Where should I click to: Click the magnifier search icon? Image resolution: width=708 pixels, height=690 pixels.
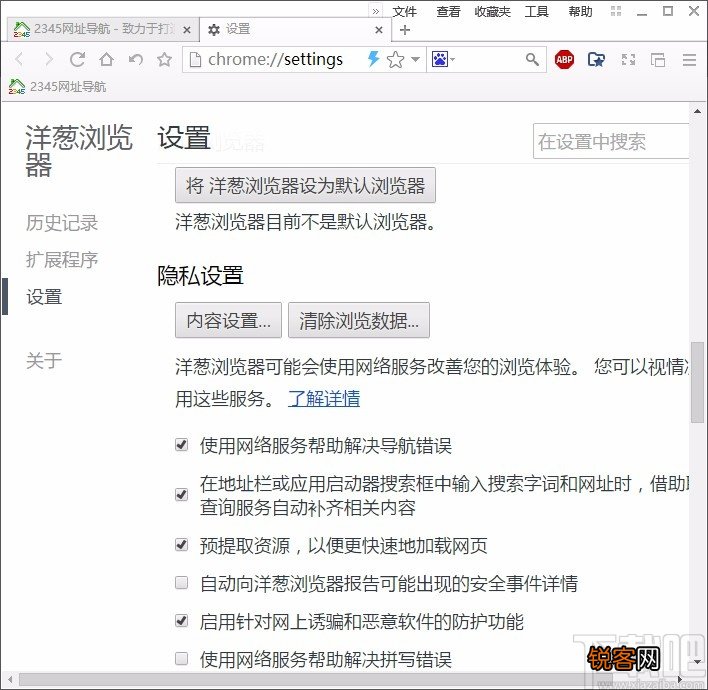pyautogui.click(x=532, y=59)
